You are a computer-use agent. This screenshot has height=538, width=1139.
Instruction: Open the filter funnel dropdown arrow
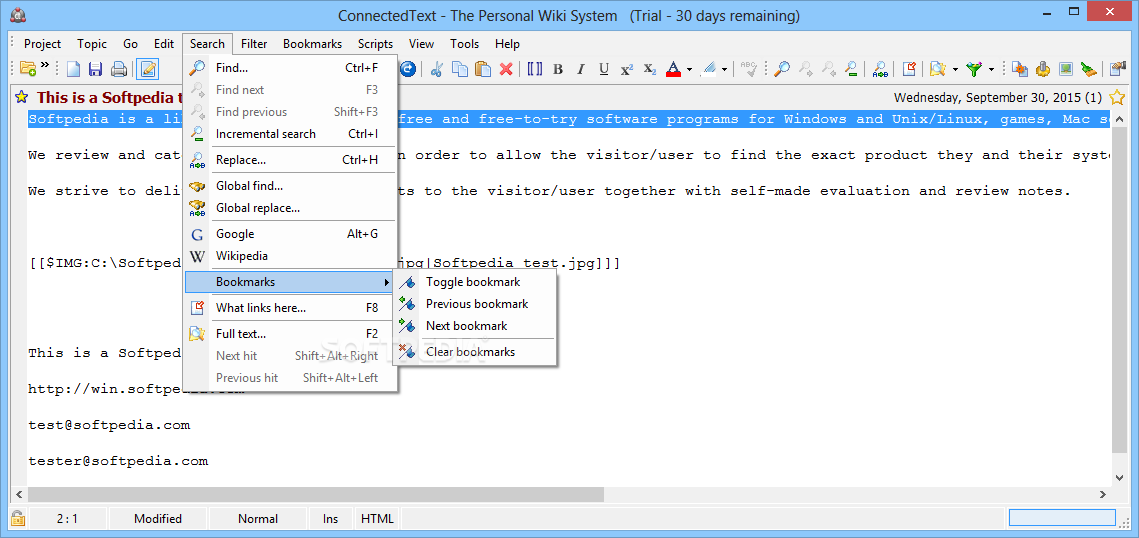991,70
